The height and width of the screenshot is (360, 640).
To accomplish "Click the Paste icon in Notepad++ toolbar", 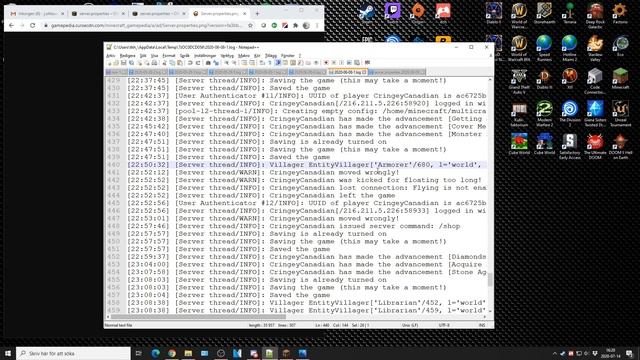I will click(180, 63).
